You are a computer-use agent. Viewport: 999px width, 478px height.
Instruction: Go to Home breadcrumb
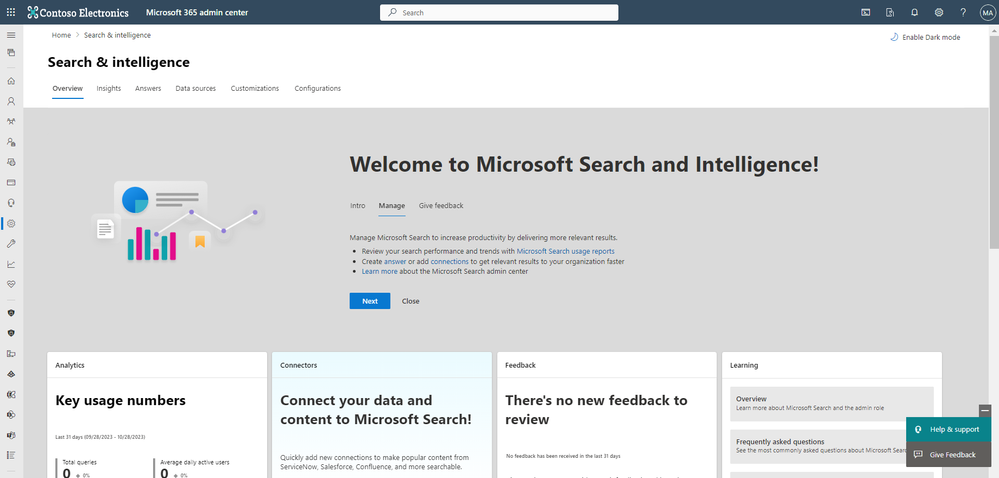61,35
